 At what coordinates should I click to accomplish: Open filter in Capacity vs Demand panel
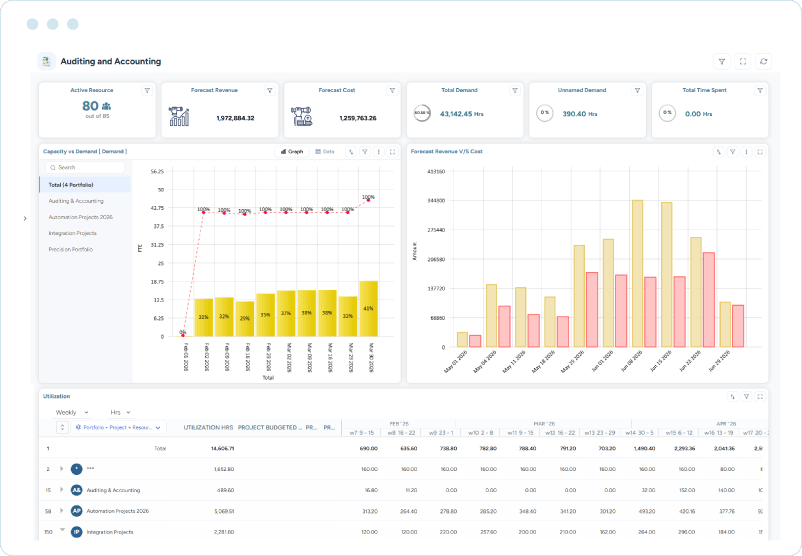(365, 152)
